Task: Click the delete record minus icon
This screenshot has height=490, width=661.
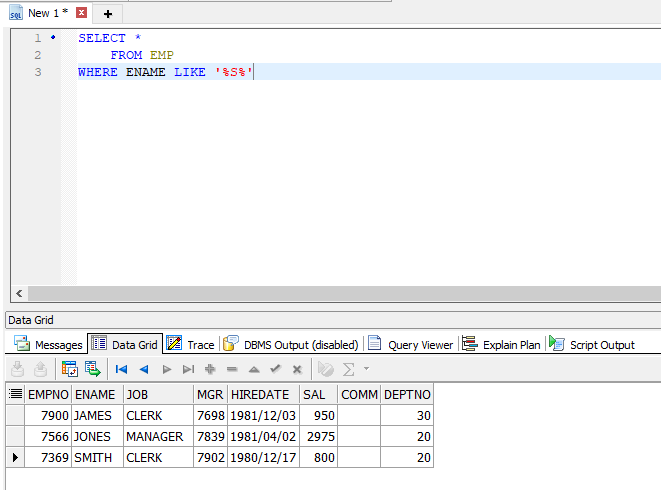Action: 232,369
